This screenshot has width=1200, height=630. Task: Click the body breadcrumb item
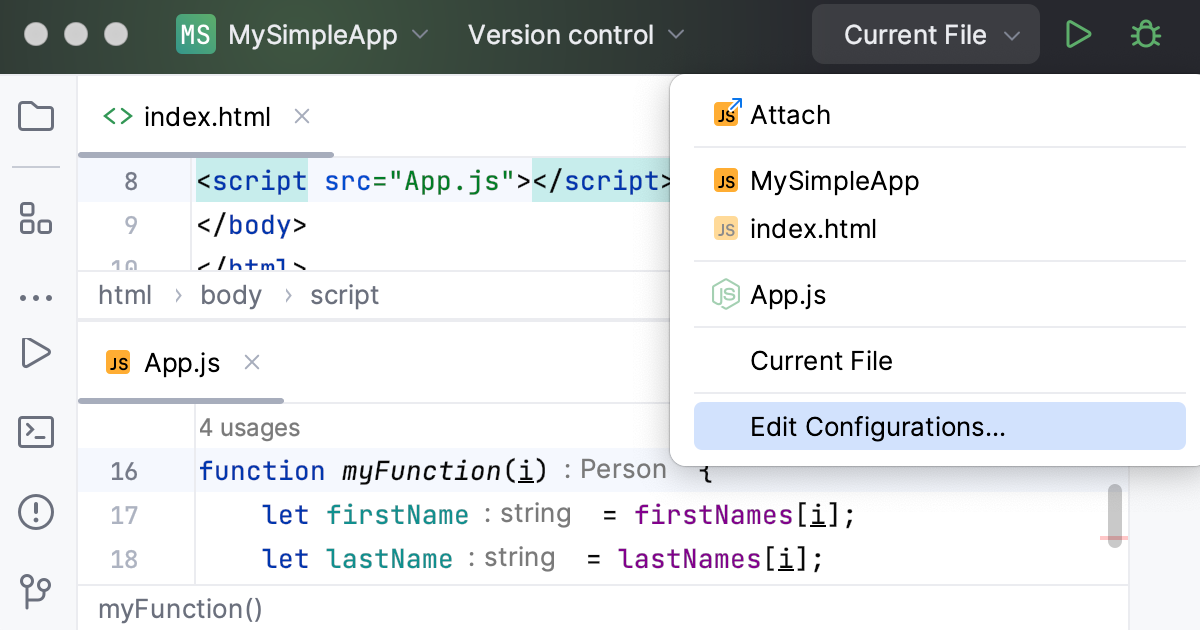click(x=231, y=295)
